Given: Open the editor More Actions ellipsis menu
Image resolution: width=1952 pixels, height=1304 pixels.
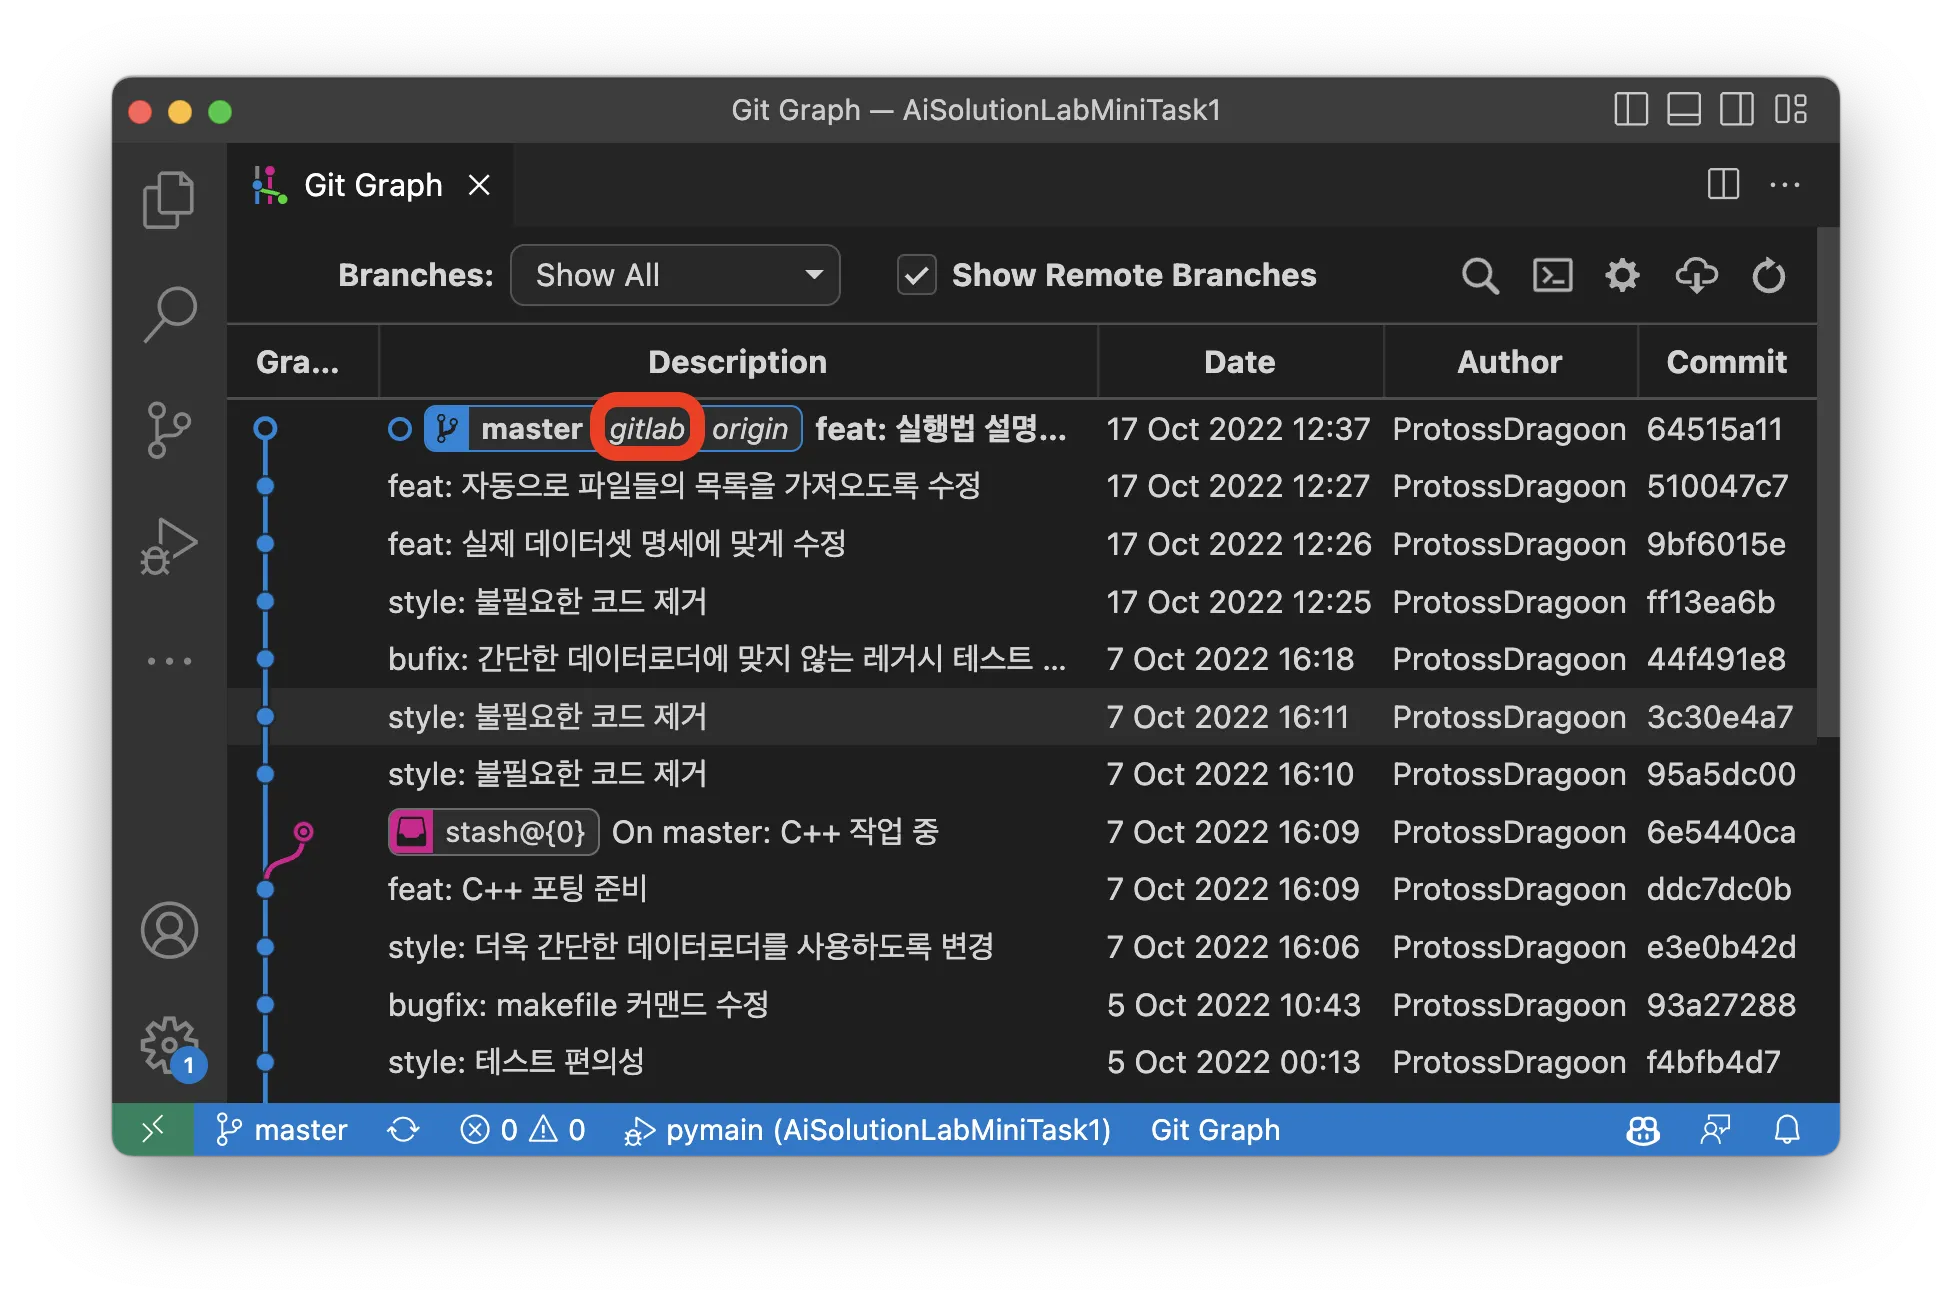Looking at the screenshot, I should click(x=1784, y=185).
